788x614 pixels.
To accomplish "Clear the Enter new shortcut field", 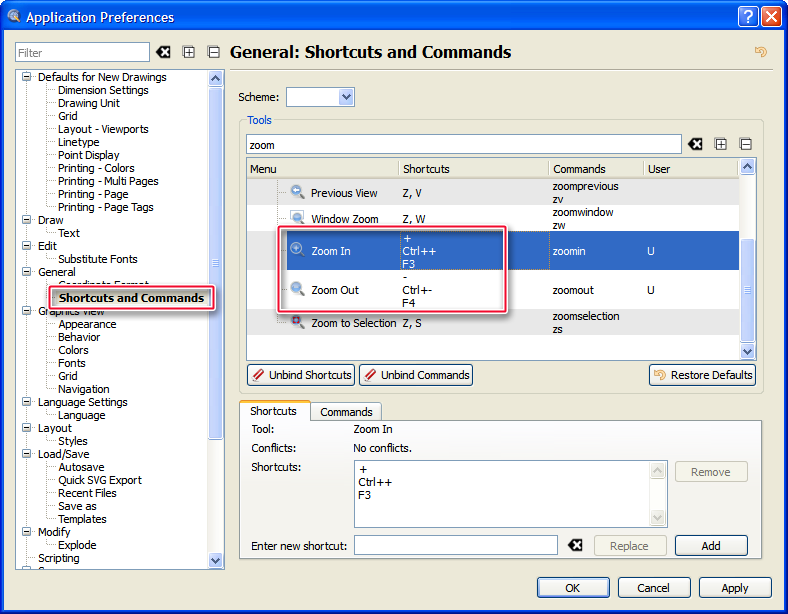I will (575, 545).
